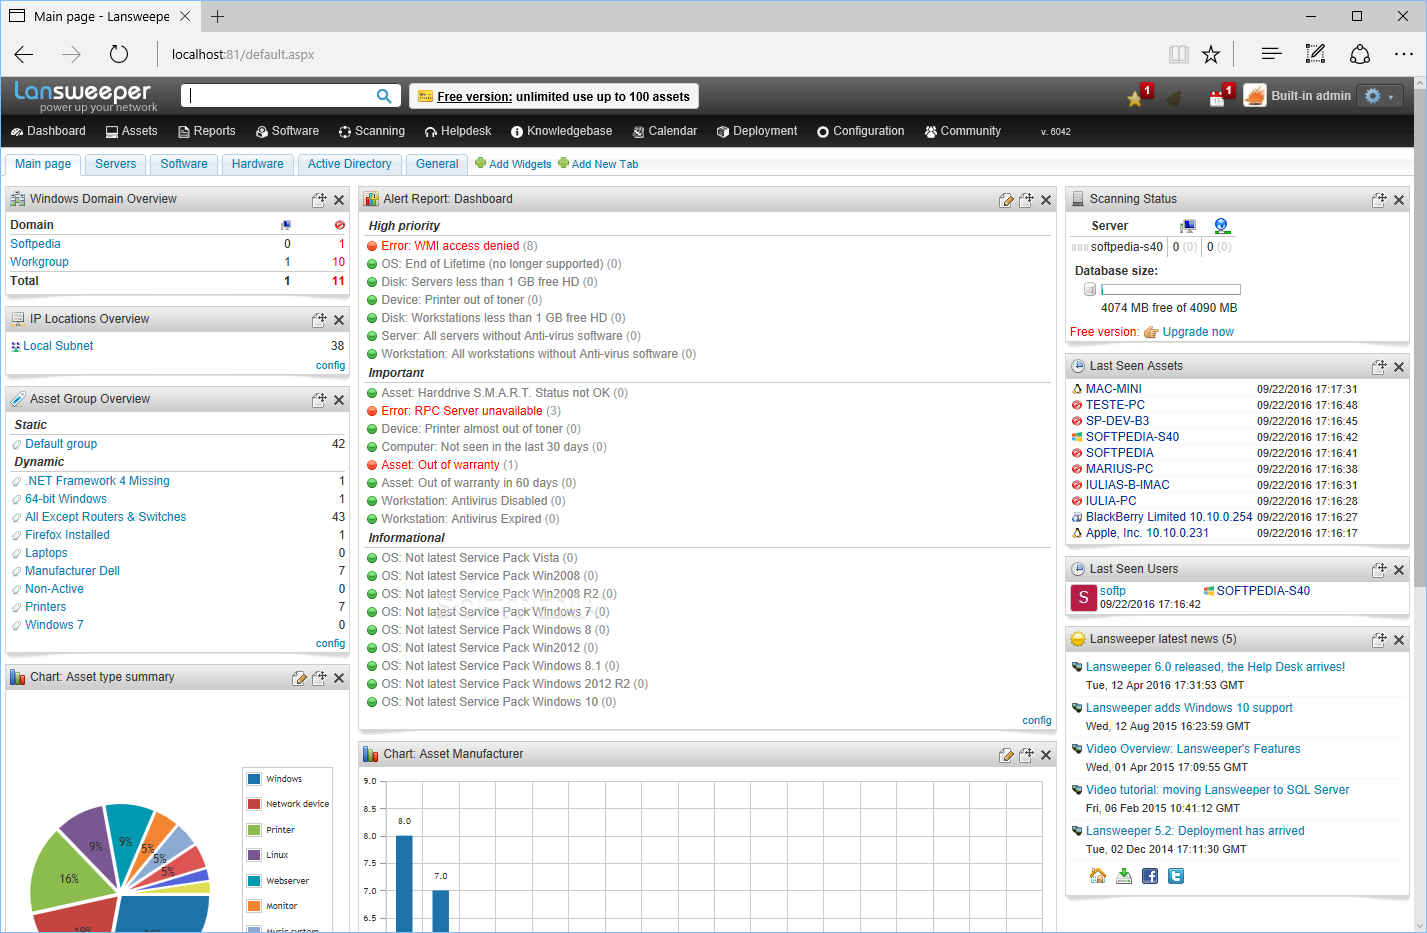The image size is (1427, 933).
Task: Click Add New Tab
Action: 598,164
